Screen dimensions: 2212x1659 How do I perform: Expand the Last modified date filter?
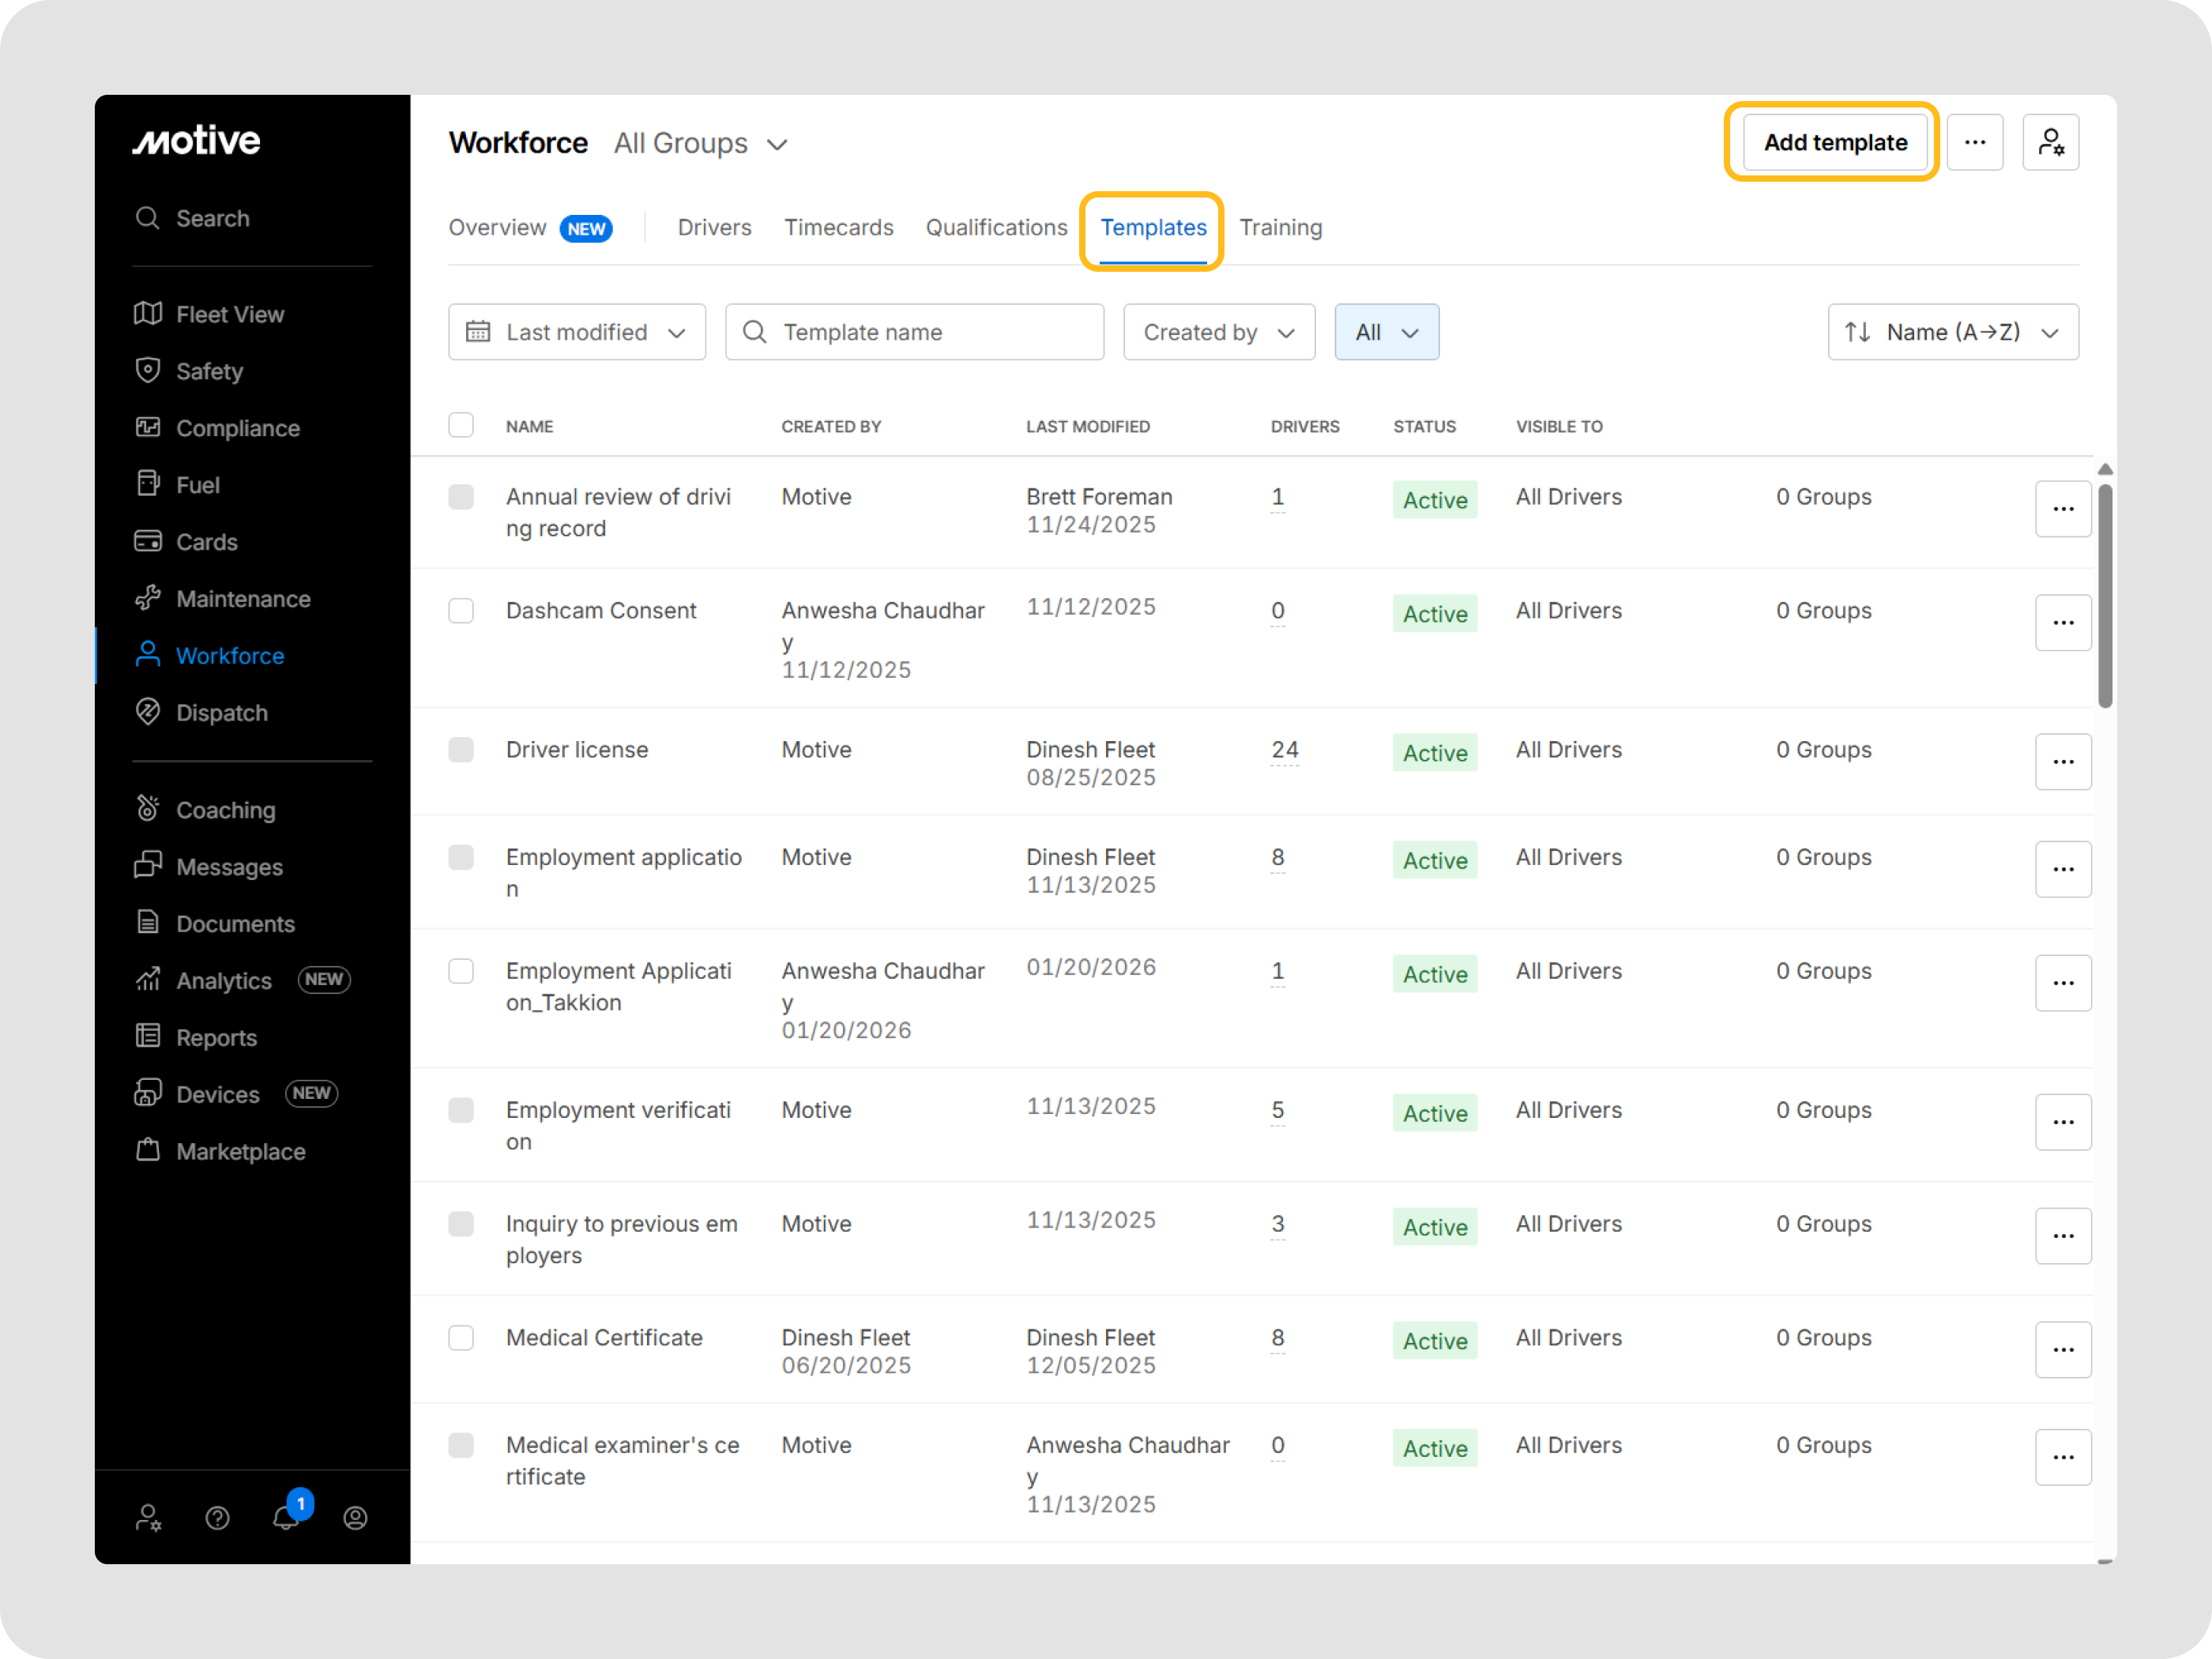click(577, 332)
